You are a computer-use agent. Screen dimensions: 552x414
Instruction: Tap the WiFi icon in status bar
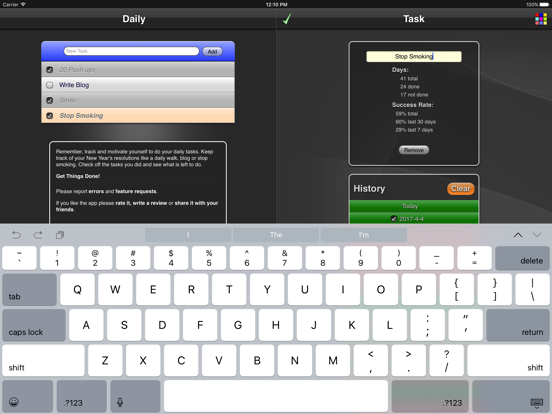click(23, 5)
